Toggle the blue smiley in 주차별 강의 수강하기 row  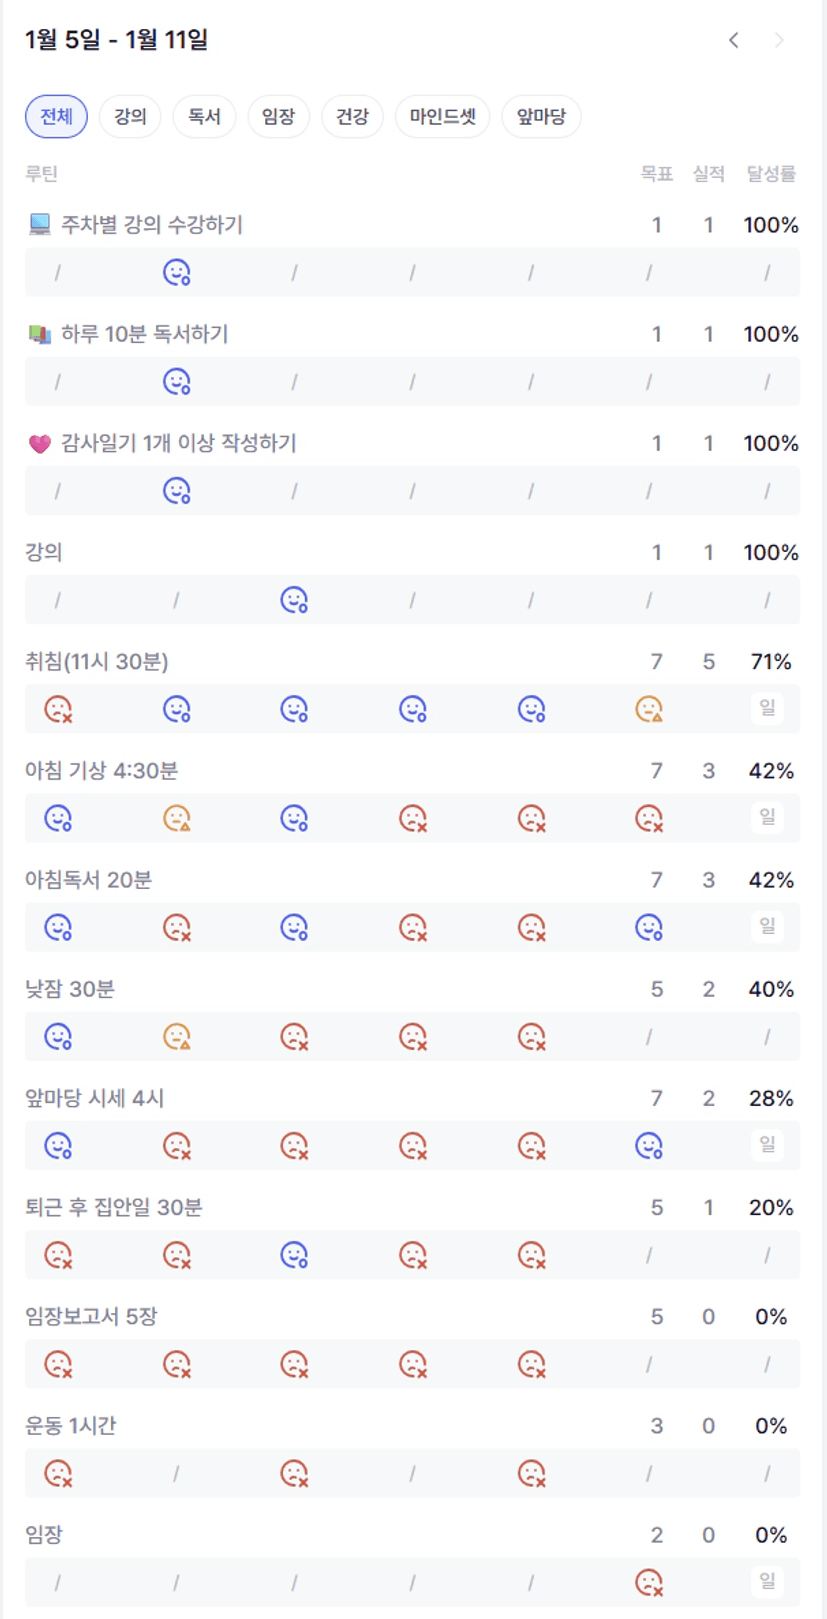(x=177, y=272)
